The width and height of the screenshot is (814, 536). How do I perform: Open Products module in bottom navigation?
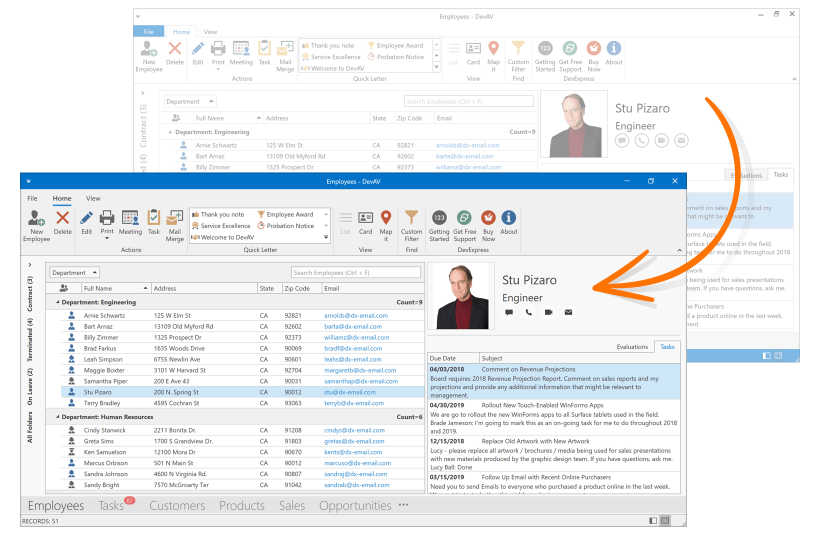pyautogui.click(x=241, y=505)
